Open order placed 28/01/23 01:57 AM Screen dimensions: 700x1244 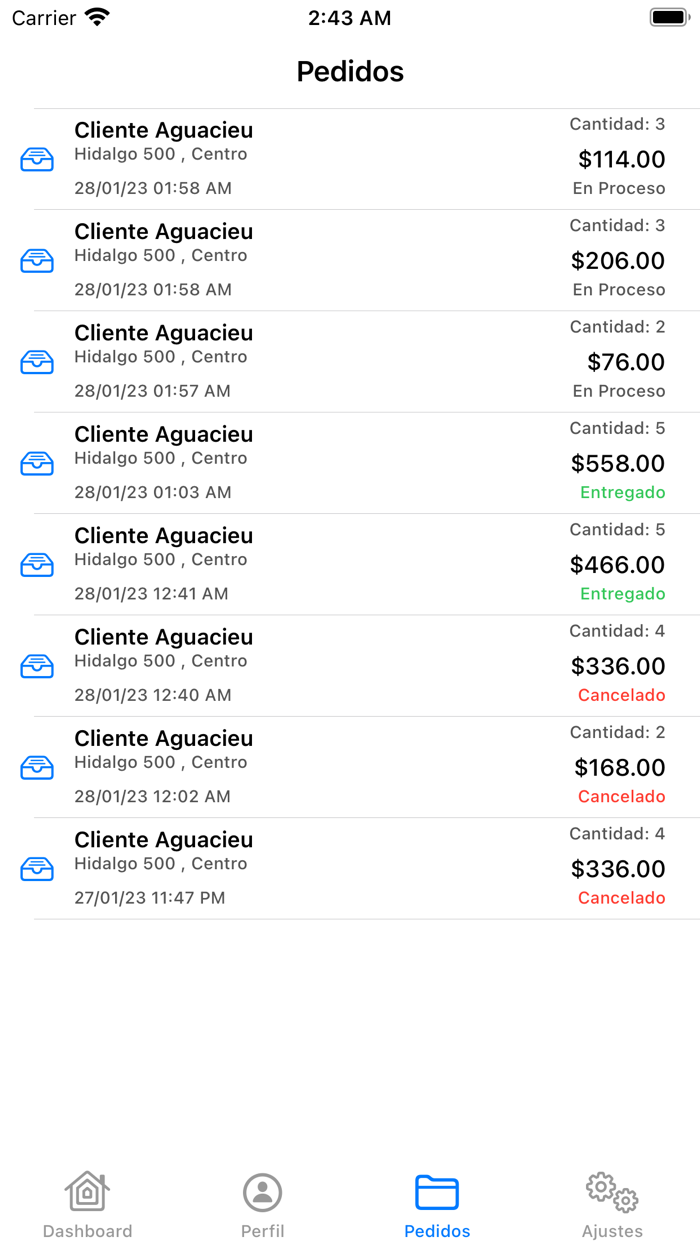pos(300,362)
